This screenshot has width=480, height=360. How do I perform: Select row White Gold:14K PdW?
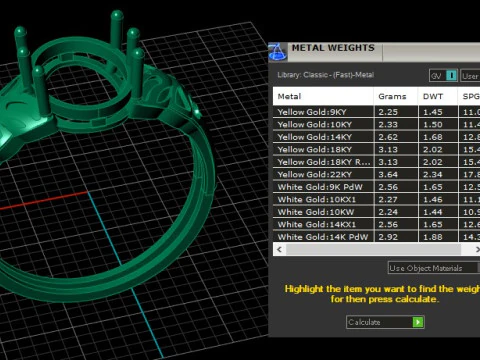(x=376, y=237)
